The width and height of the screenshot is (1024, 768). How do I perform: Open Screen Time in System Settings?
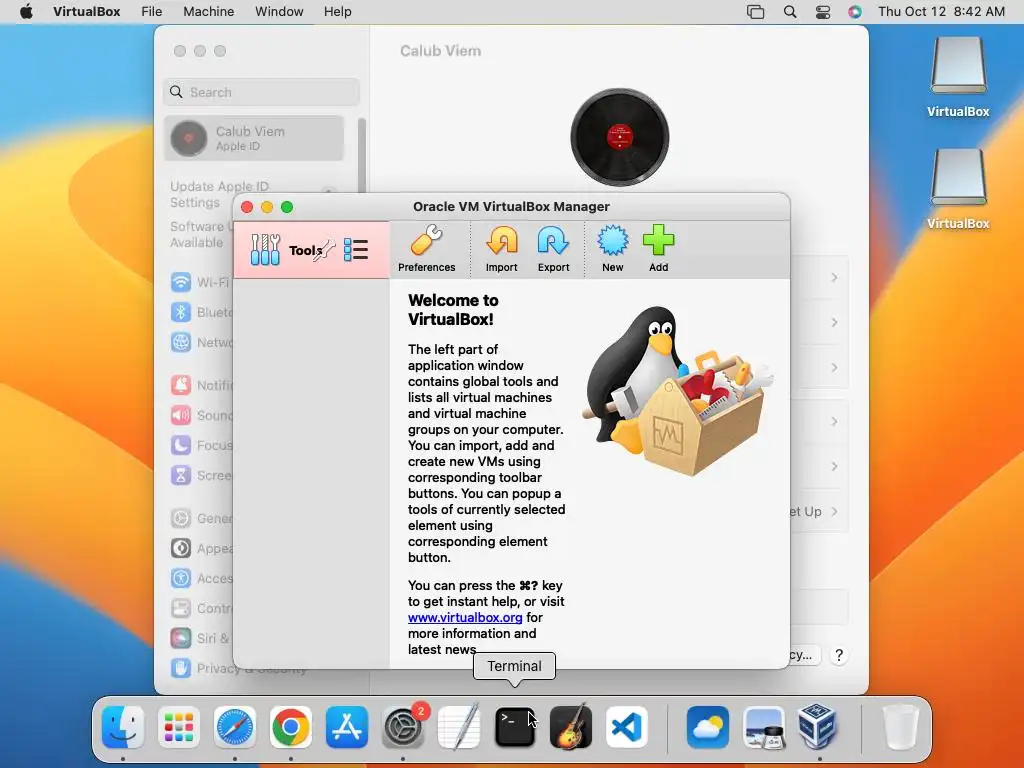(x=200, y=475)
